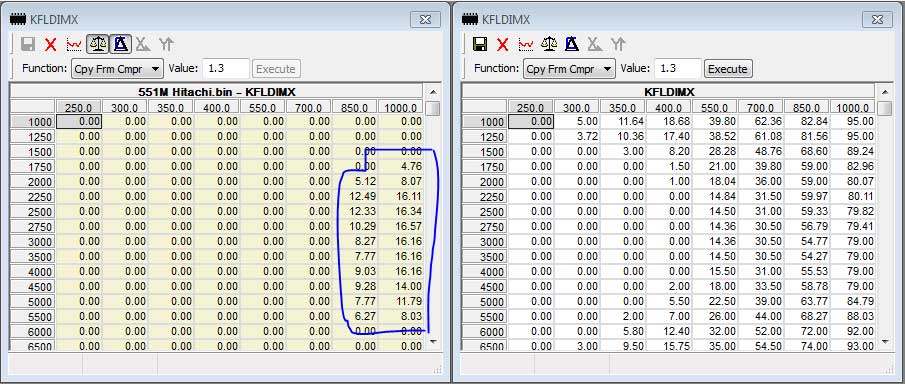
Task: Click the left table's scrollbar down arrow
Action: pos(433,342)
